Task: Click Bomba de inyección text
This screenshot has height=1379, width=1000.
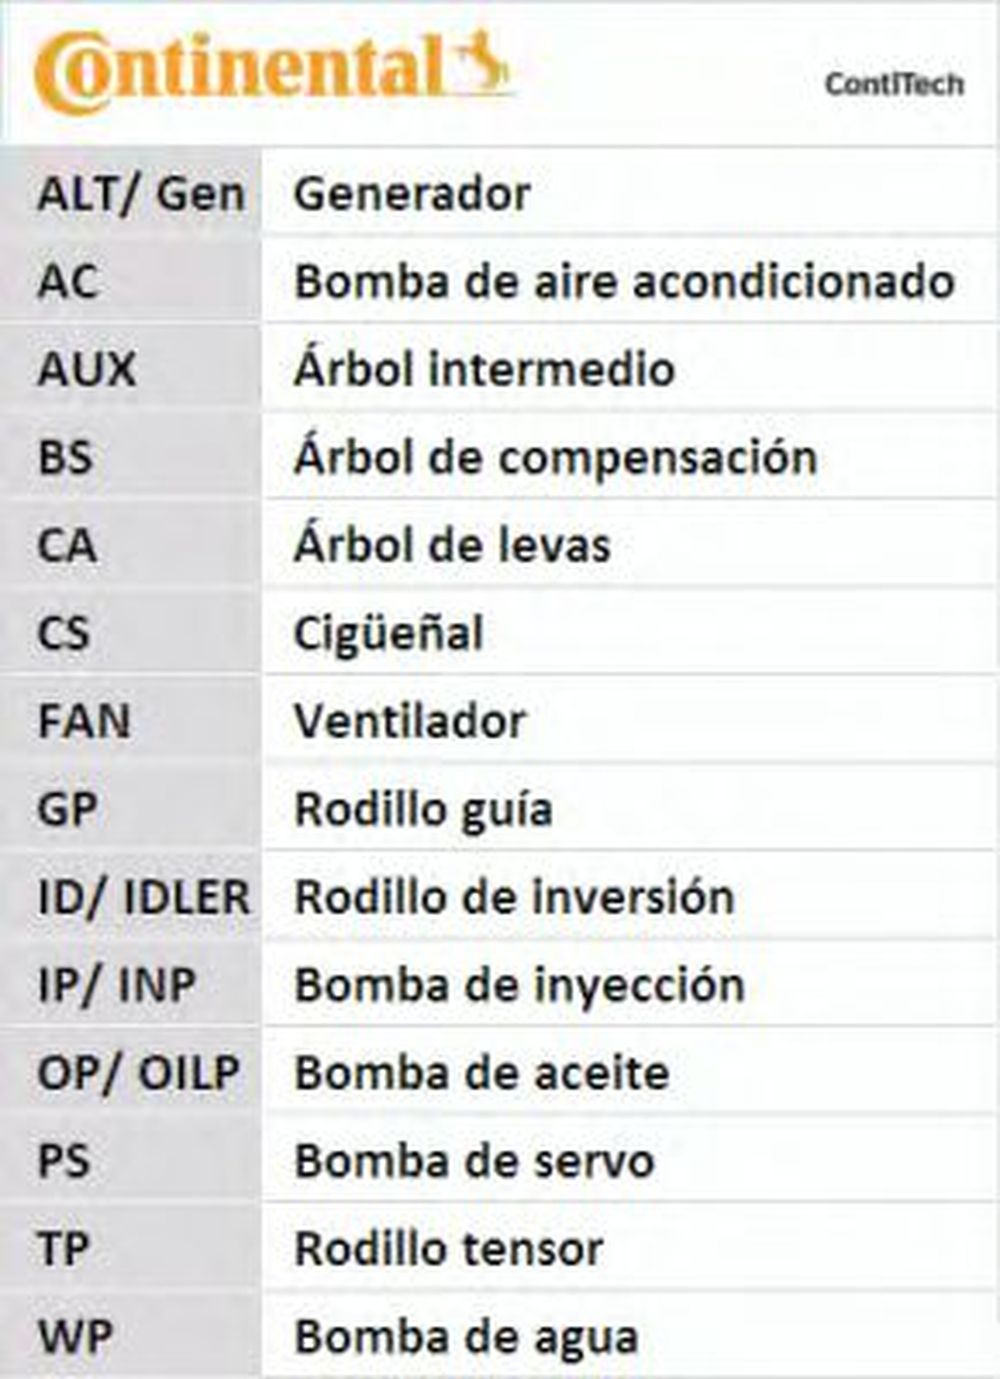Action: [x=519, y=985]
